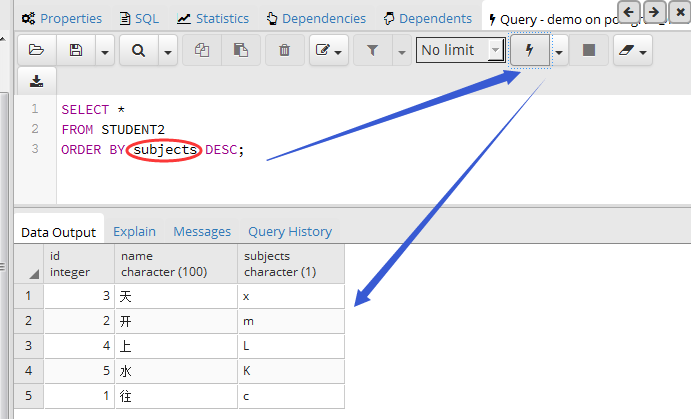Click the subjects cell 'm'
691x419 pixels.
(x=291, y=321)
